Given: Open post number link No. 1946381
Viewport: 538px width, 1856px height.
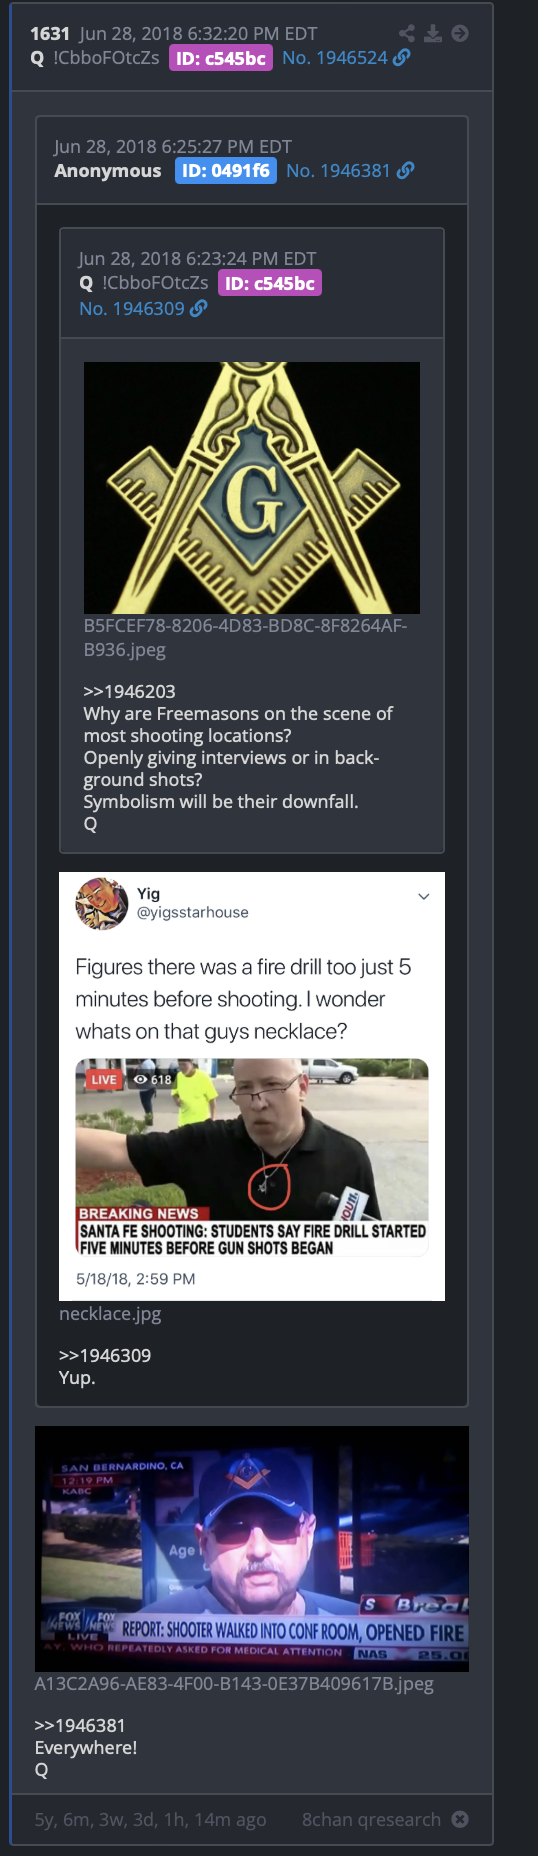Looking at the screenshot, I should coord(338,171).
